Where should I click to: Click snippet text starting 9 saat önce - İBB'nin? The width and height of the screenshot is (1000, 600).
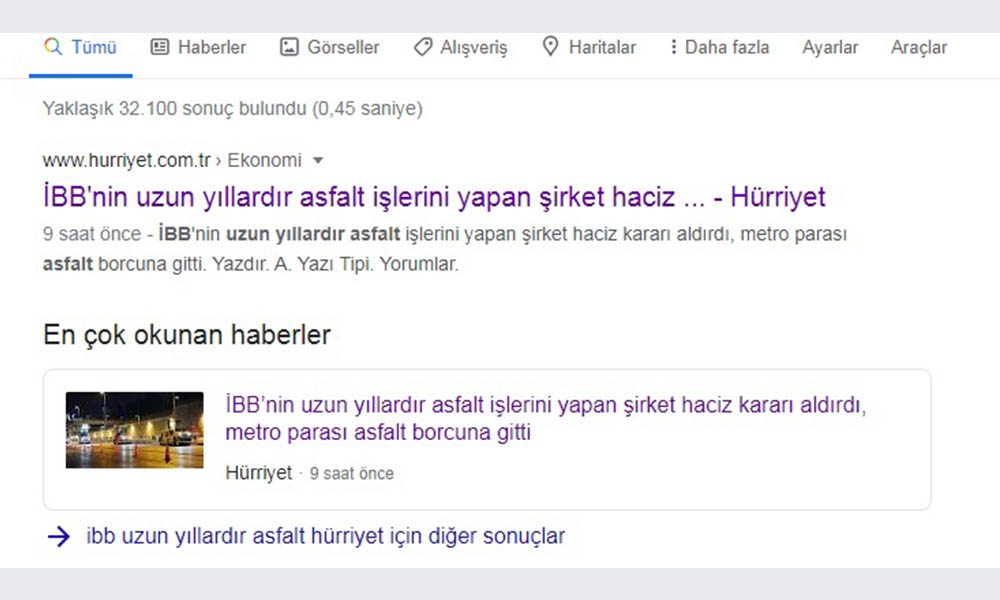[445, 249]
